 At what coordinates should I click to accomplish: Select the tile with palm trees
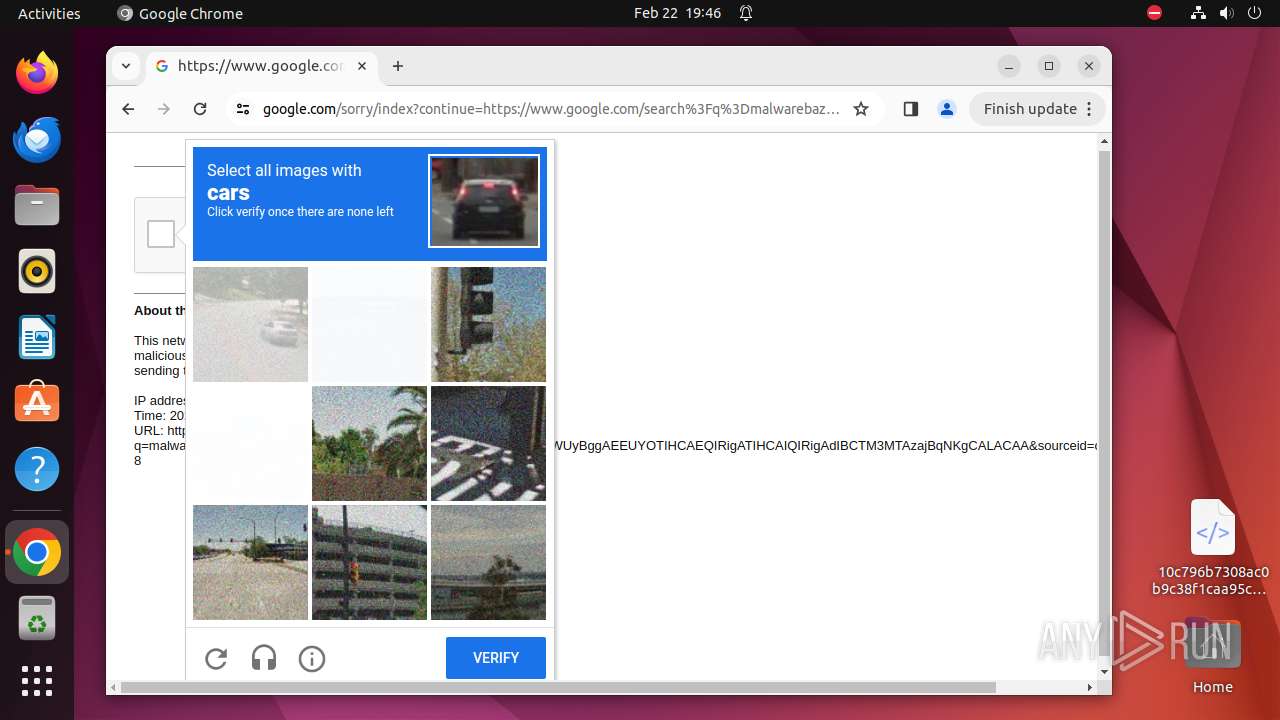(x=369, y=443)
